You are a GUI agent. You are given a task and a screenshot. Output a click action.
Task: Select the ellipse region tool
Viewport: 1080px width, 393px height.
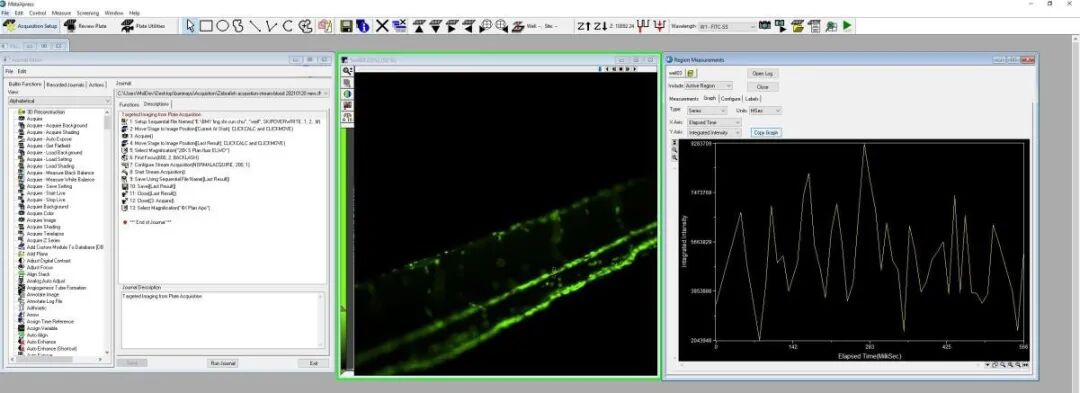tap(222, 26)
